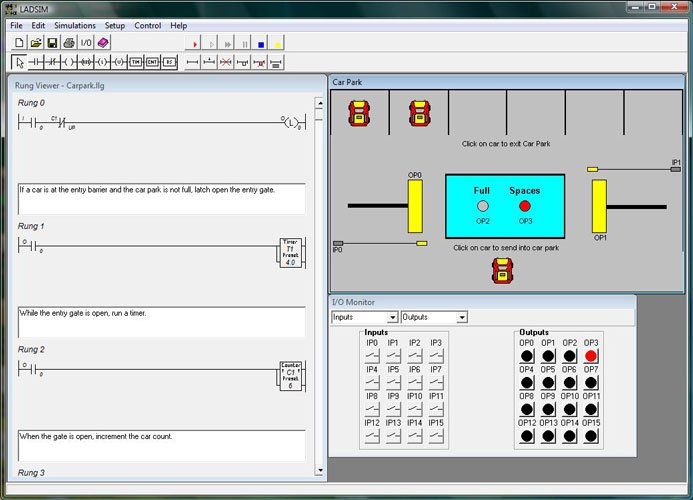The height and width of the screenshot is (500, 693).
Task: Click the Rung 0 comment text box
Action: [x=160, y=198]
